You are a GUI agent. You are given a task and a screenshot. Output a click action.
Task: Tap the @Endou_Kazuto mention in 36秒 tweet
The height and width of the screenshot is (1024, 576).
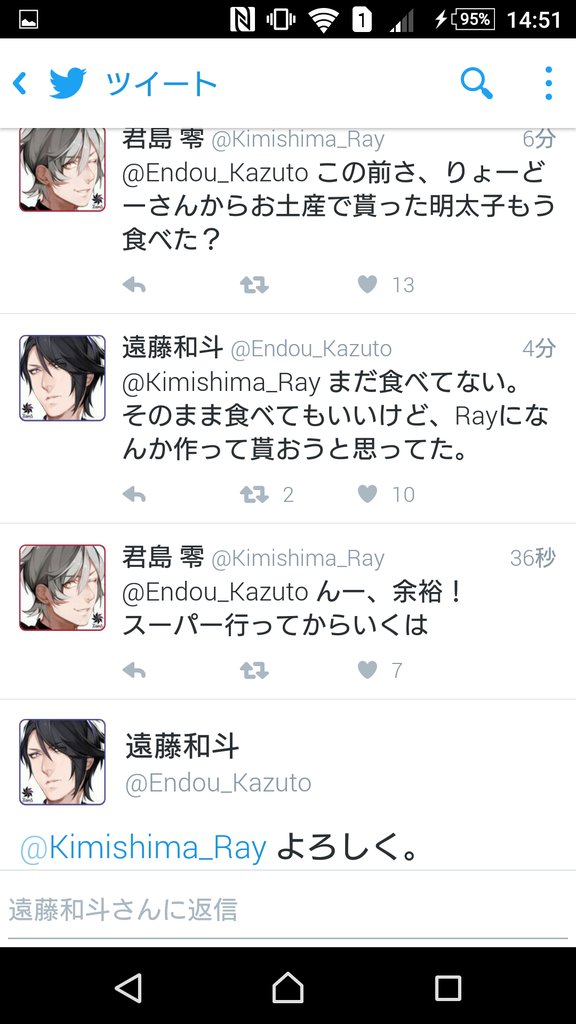coord(215,592)
